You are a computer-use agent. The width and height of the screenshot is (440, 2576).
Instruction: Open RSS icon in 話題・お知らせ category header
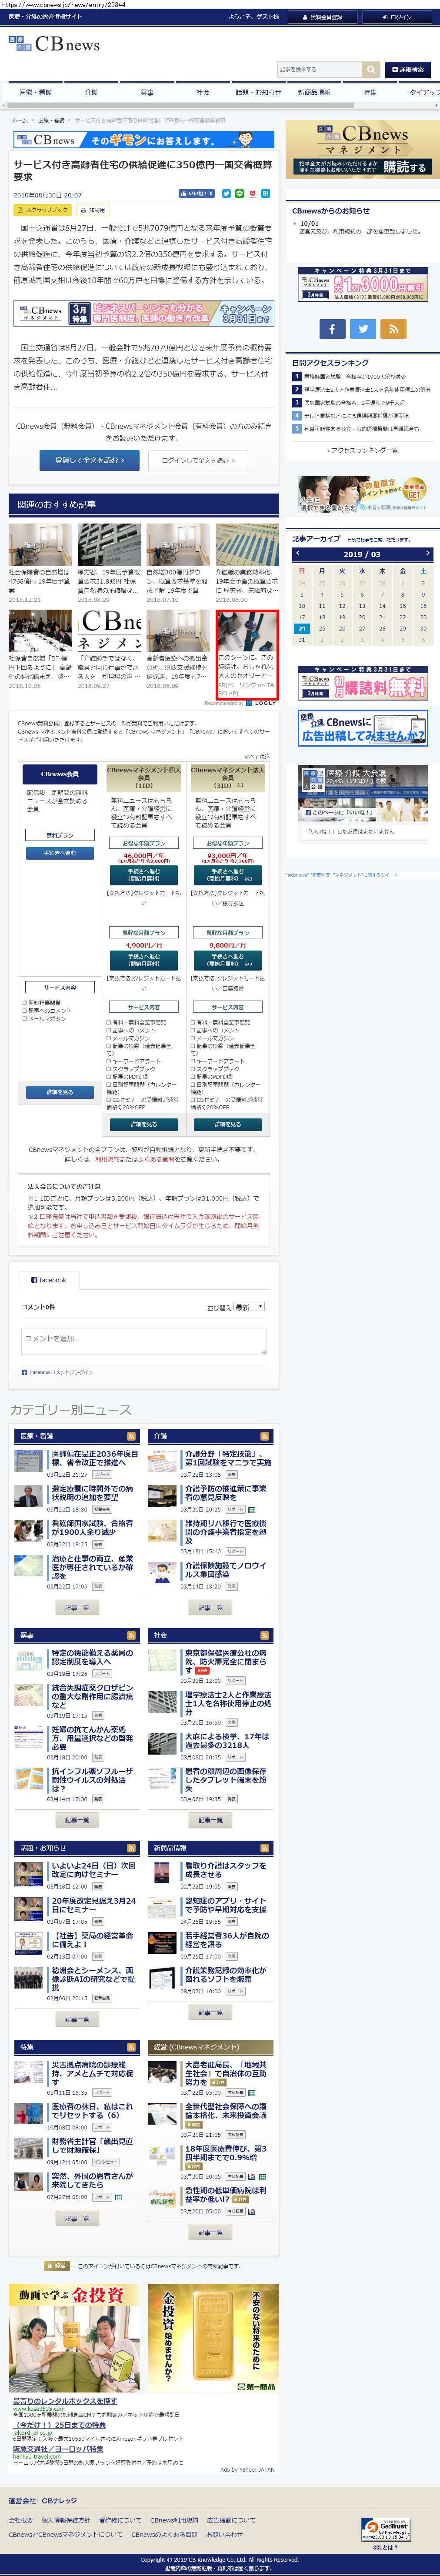click(131, 1847)
